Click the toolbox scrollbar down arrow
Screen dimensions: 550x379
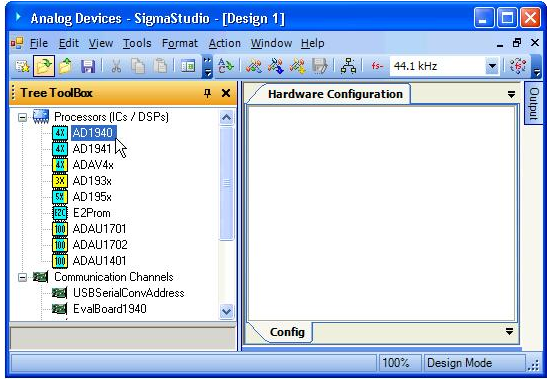pyautogui.click(x=226, y=311)
